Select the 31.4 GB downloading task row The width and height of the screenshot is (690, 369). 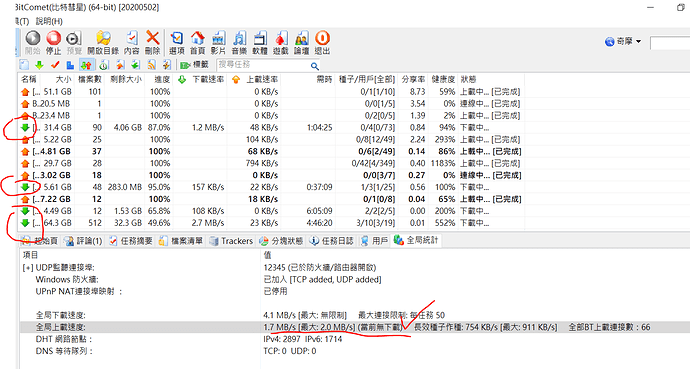271,128
